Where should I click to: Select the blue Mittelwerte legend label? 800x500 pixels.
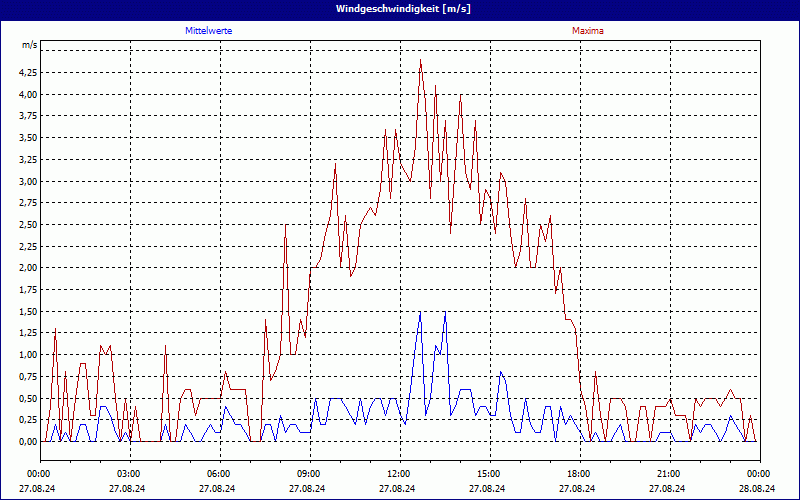pos(209,31)
